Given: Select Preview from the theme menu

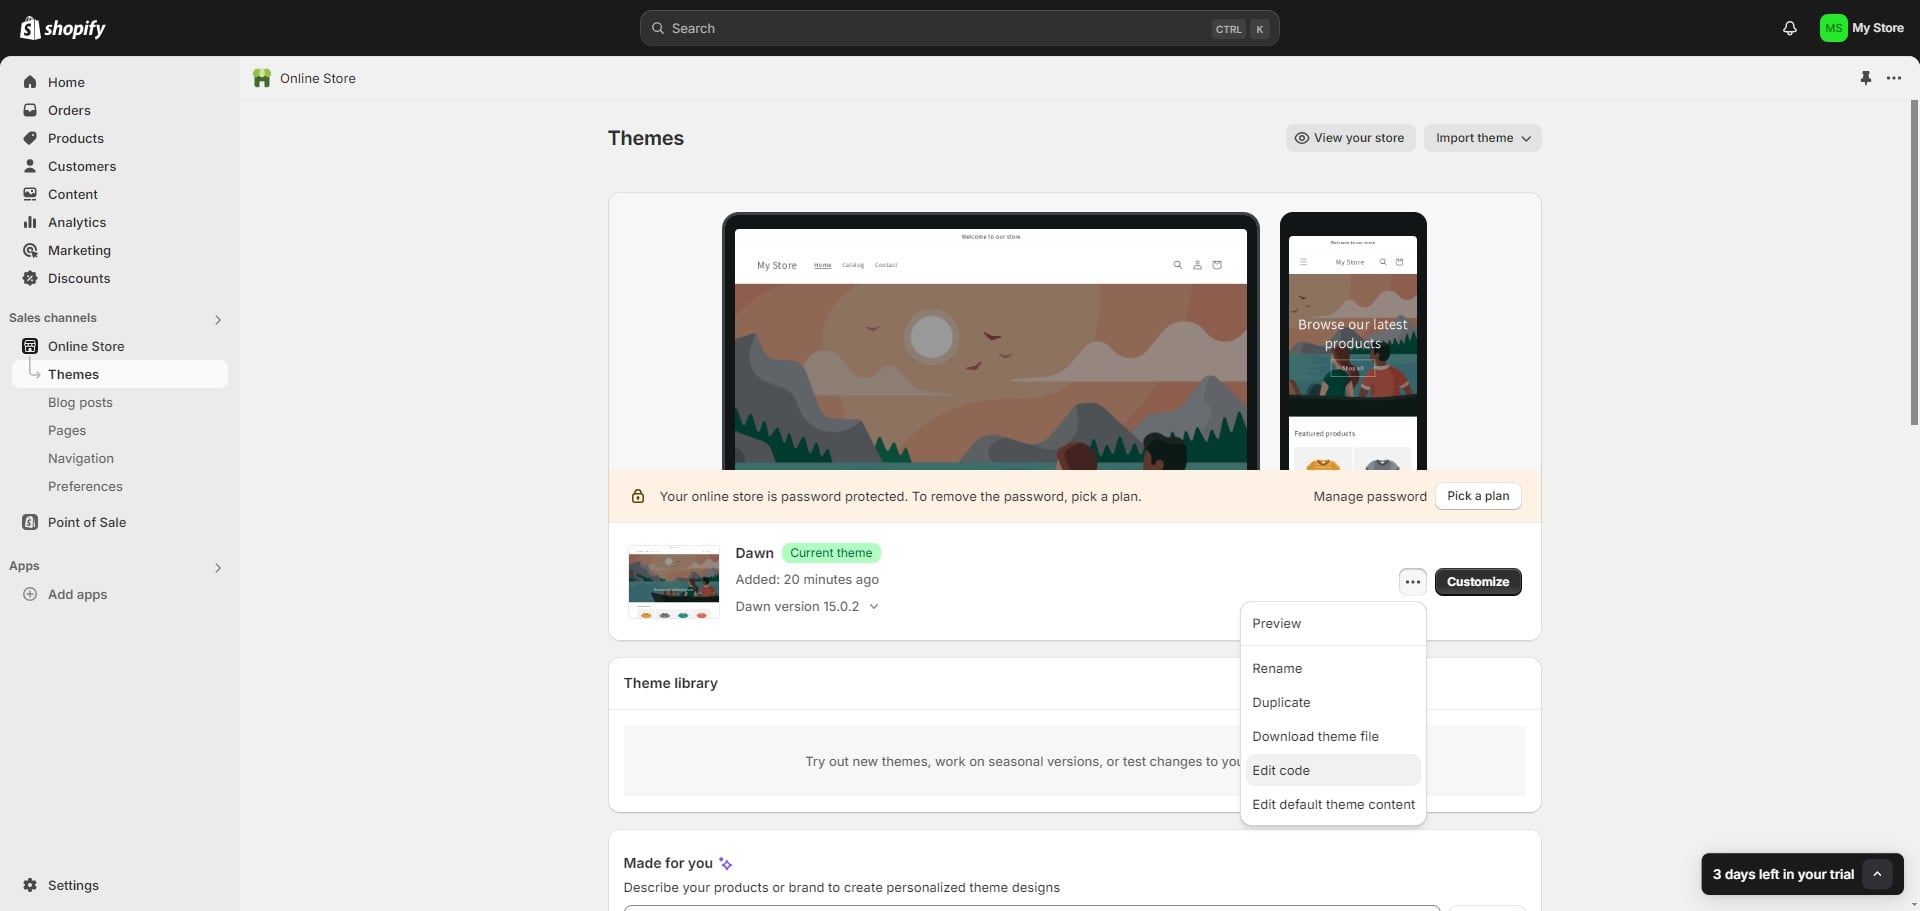Looking at the screenshot, I should point(1333,623).
